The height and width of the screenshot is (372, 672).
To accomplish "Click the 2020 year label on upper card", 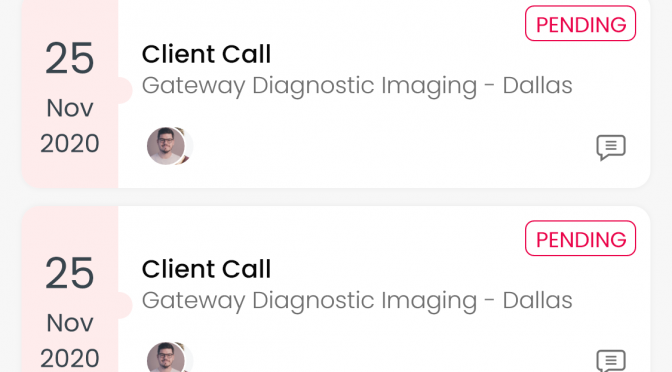I will pyautogui.click(x=70, y=144).
